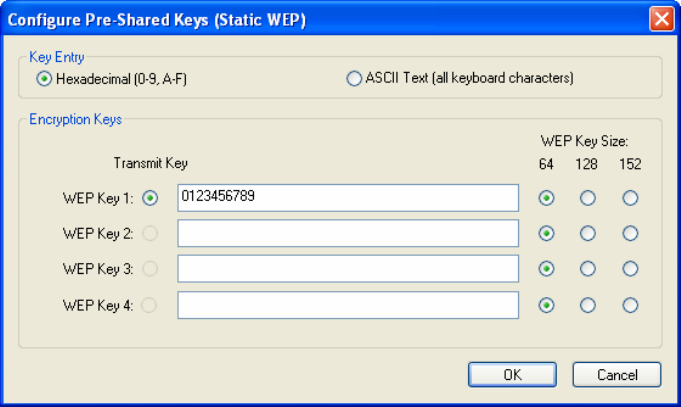Image resolution: width=681 pixels, height=407 pixels.
Task: Select Hexadecimal key entry option
Action: [x=44, y=79]
